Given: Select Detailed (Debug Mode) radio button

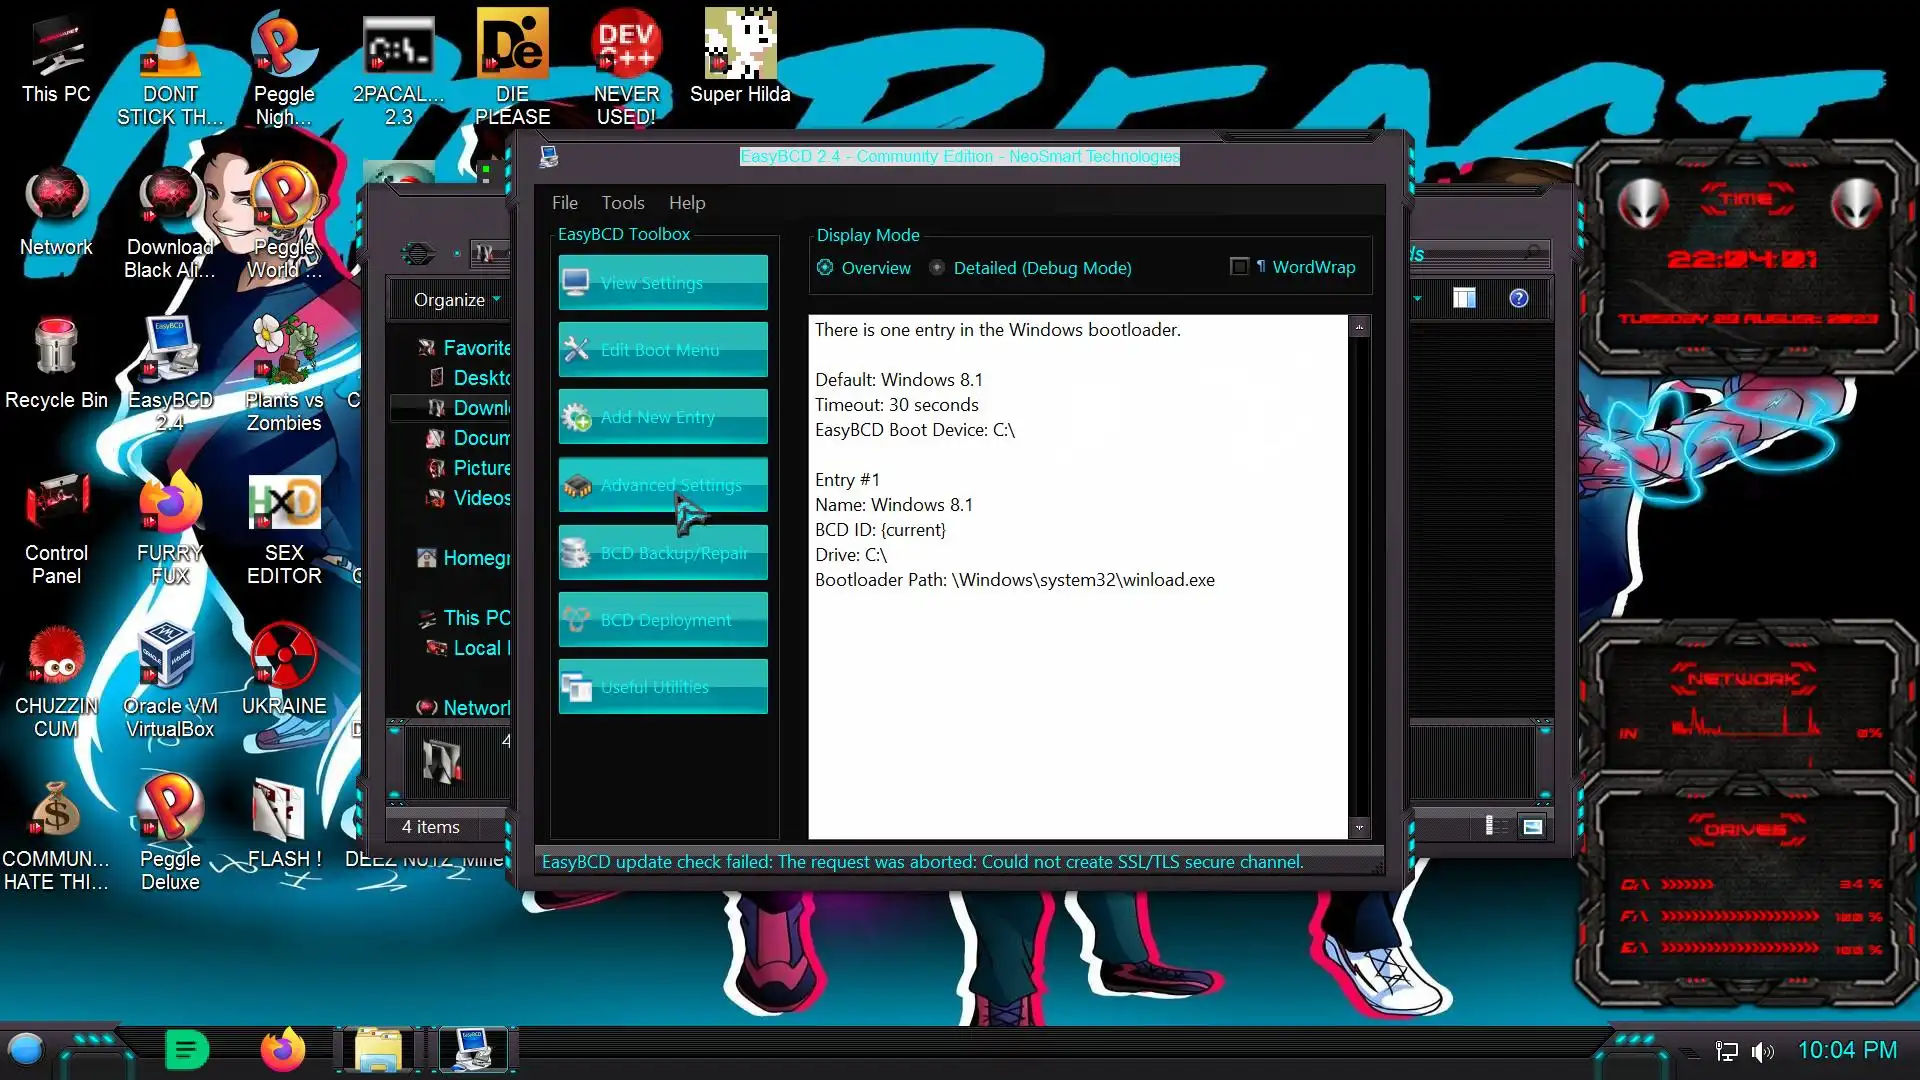Looking at the screenshot, I should coord(937,268).
